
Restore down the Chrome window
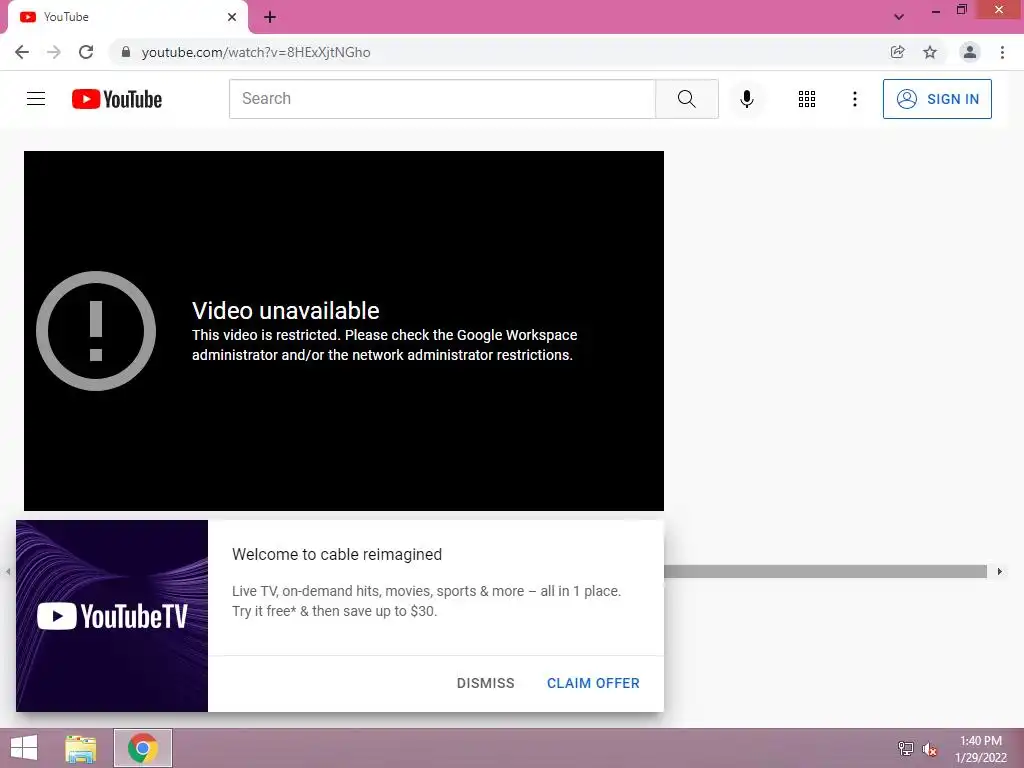click(x=961, y=10)
